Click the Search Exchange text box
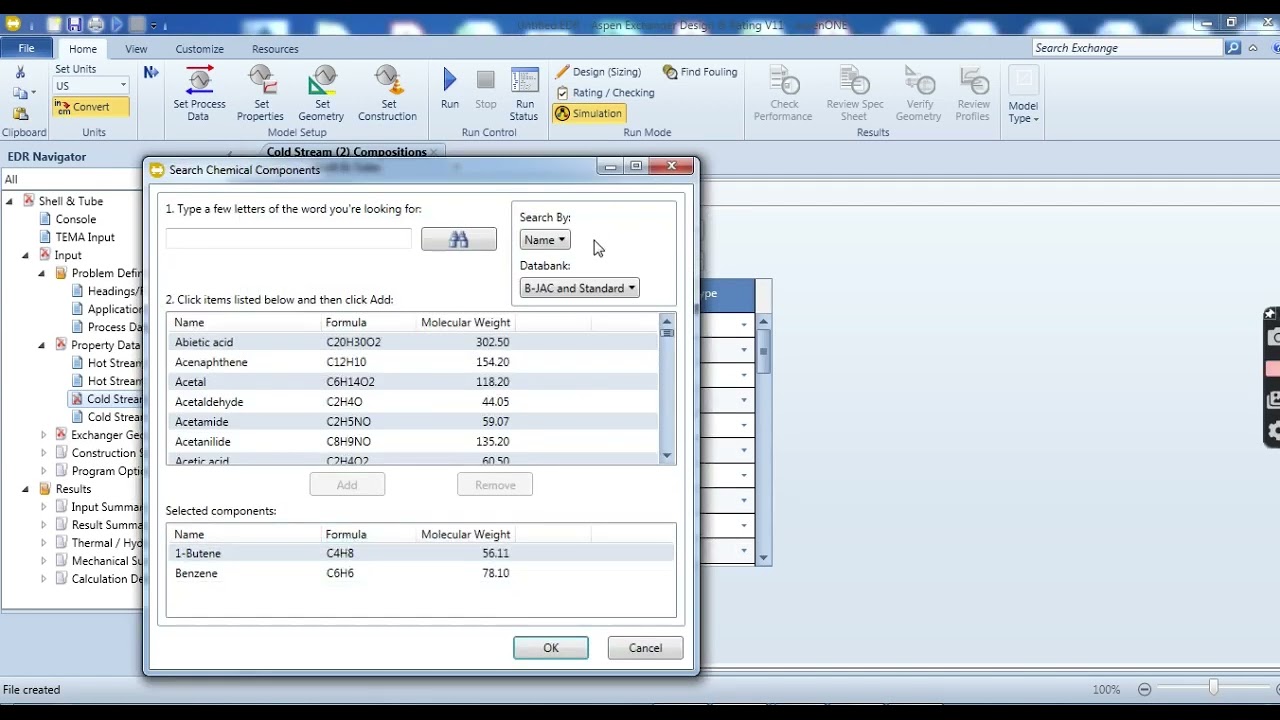This screenshot has width=1280, height=720. [x=1128, y=48]
